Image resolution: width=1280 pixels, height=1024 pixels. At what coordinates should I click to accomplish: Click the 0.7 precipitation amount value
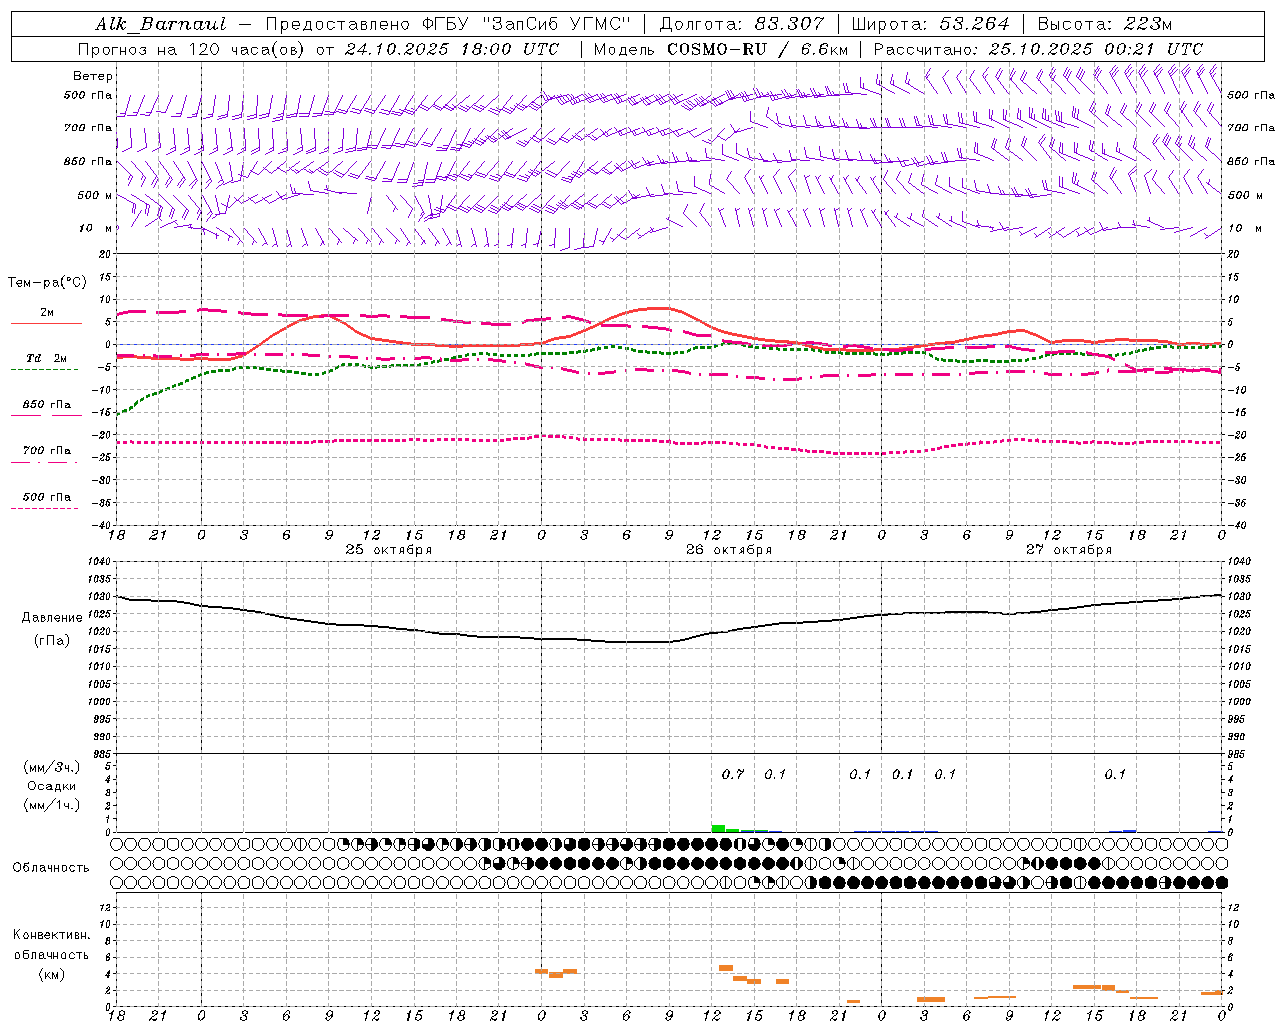click(x=733, y=774)
